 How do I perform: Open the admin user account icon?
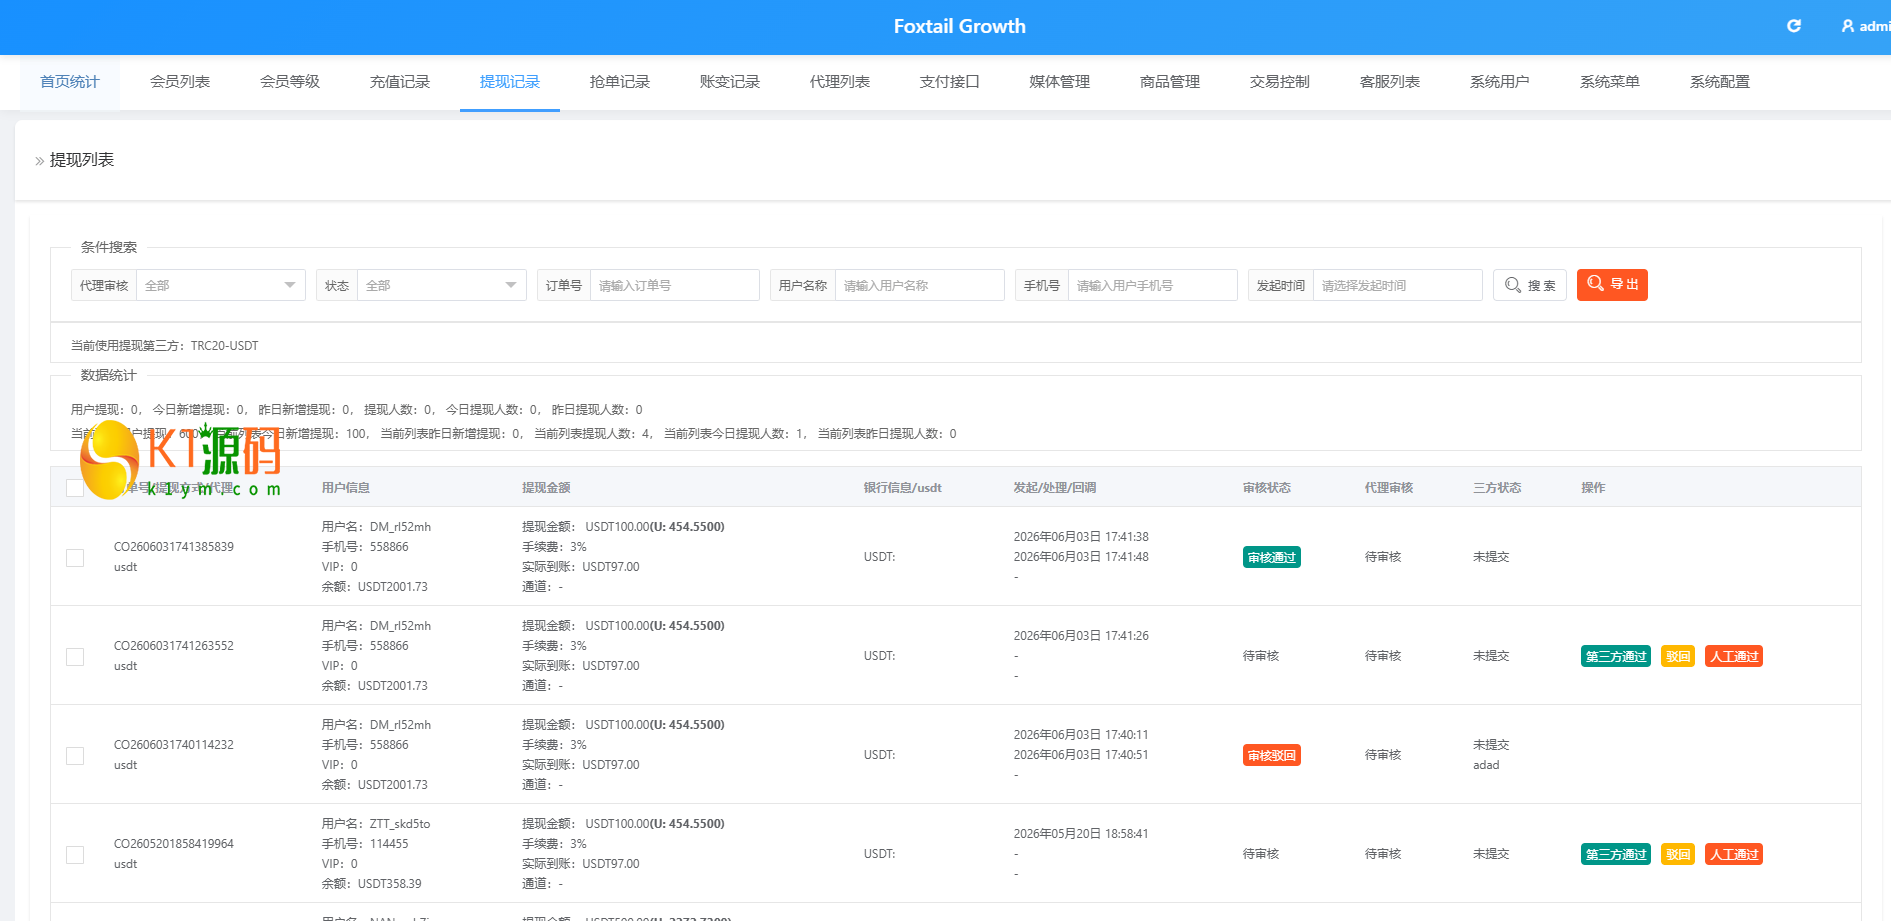(1848, 26)
